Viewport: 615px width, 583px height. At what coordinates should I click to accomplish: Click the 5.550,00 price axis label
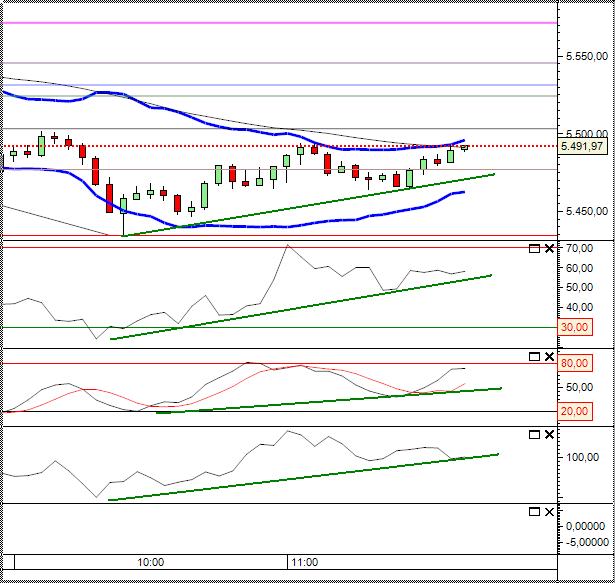click(586, 56)
